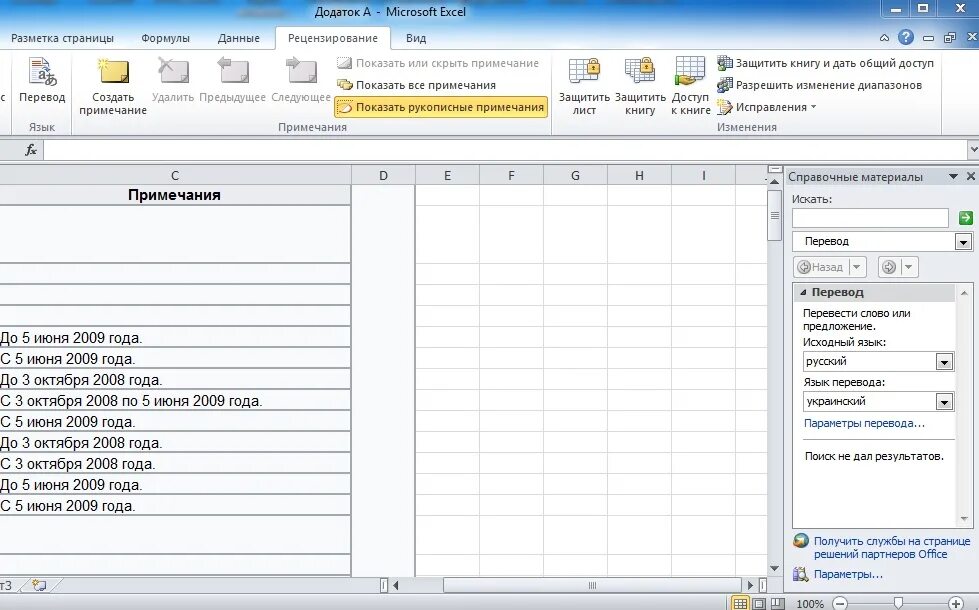The height and width of the screenshot is (610, 979).
Task: Switch to Normal view in status bar
Action: tap(740, 604)
